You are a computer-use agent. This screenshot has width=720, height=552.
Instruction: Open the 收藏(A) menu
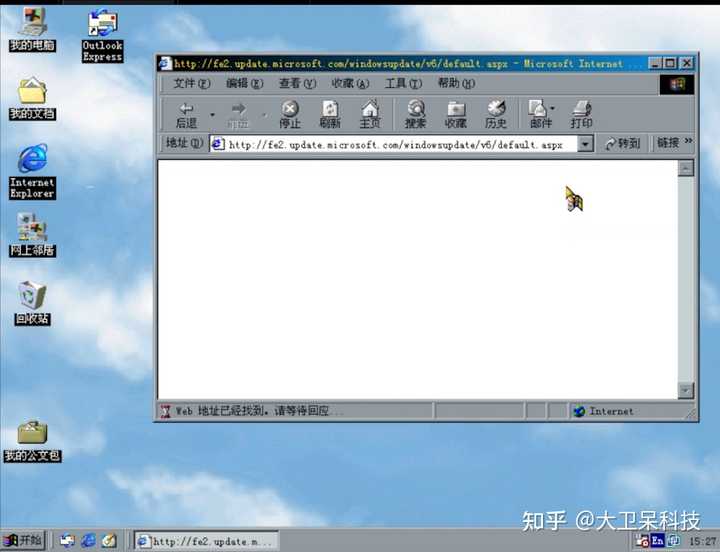click(x=350, y=83)
